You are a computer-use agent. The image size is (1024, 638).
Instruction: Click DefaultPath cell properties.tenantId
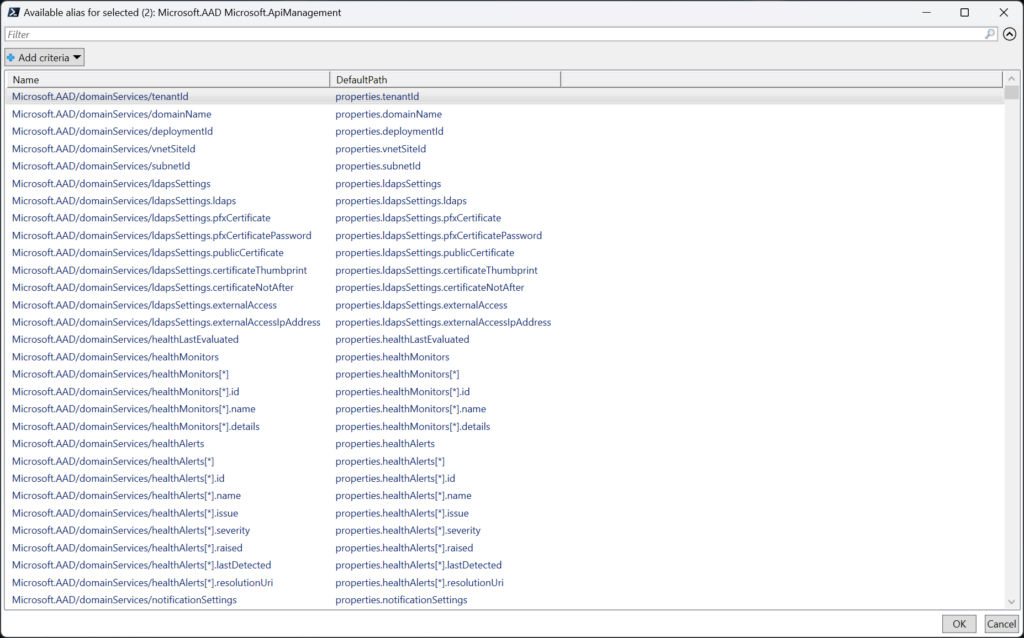click(377, 97)
